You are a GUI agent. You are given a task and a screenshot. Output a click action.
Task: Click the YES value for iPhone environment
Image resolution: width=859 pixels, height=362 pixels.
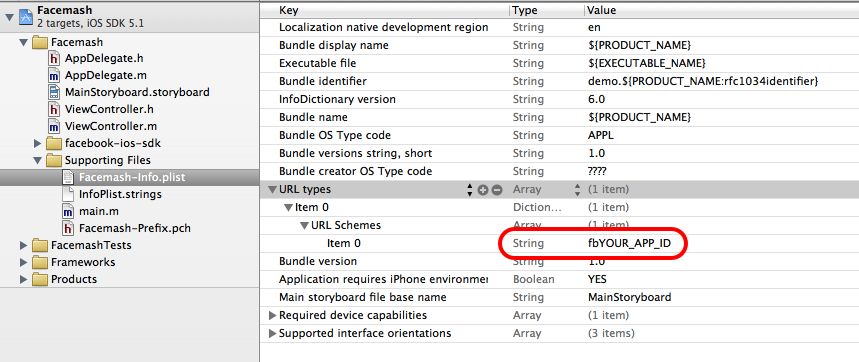(x=597, y=279)
